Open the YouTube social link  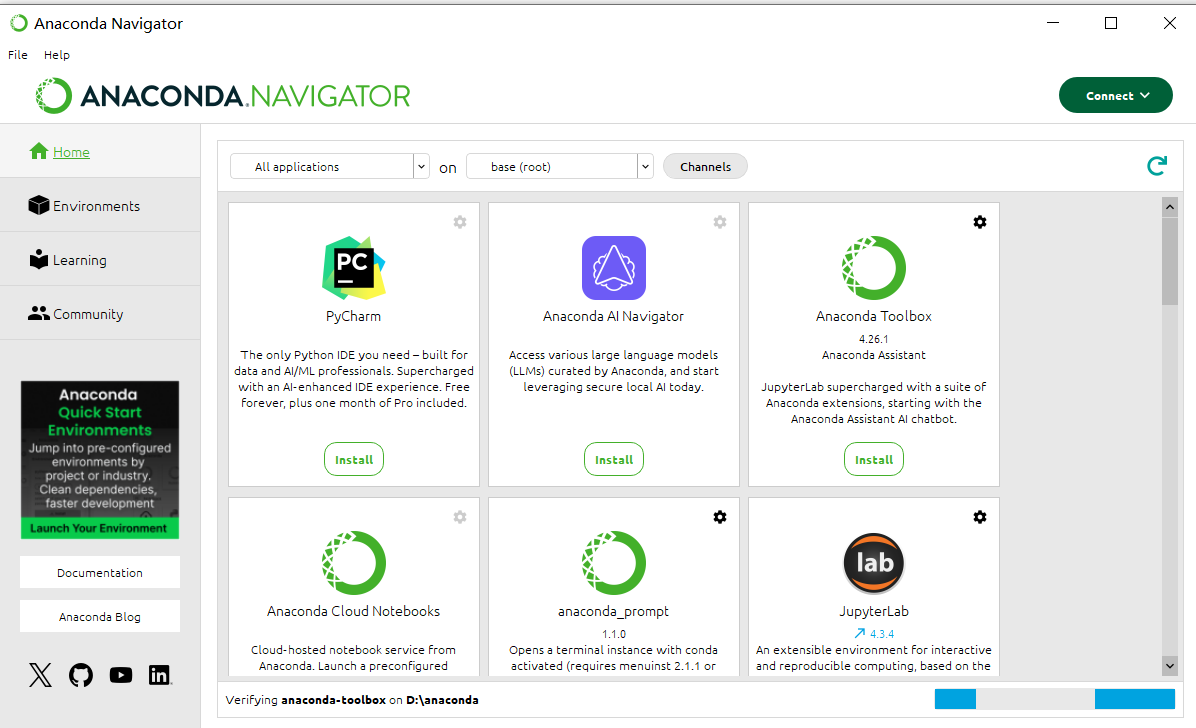[121, 675]
